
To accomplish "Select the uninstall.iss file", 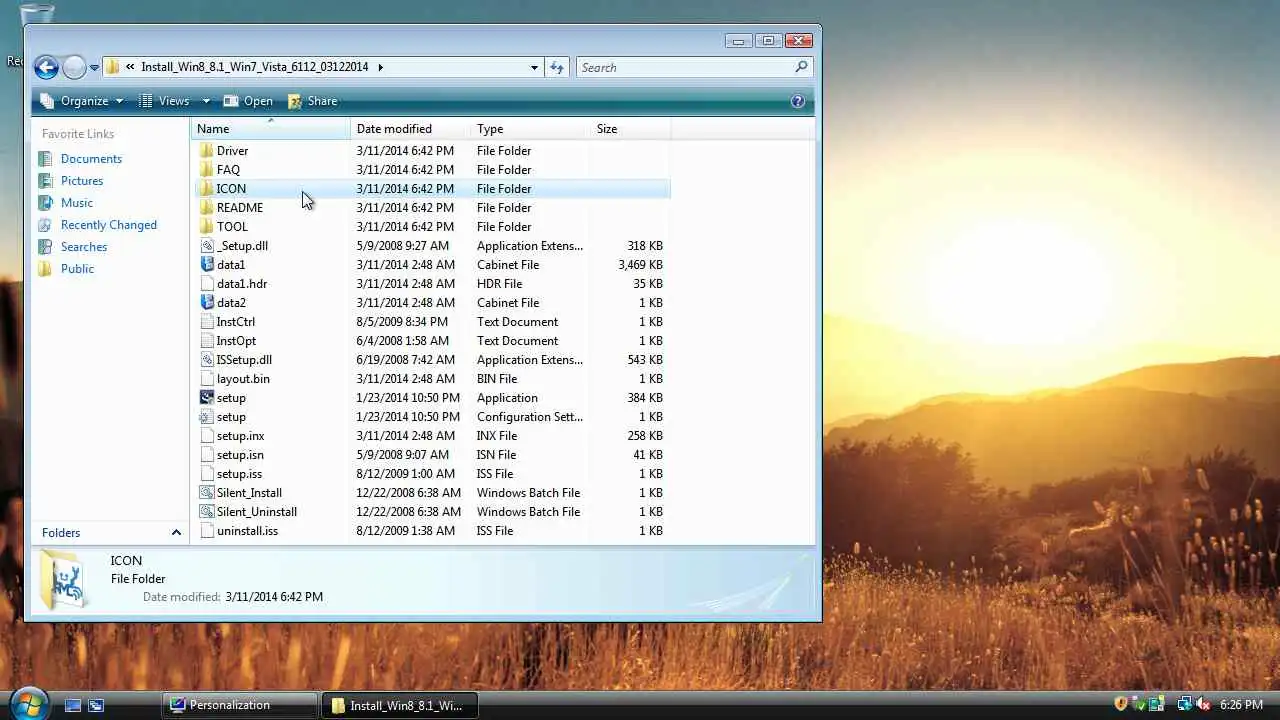I will tap(247, 531).
